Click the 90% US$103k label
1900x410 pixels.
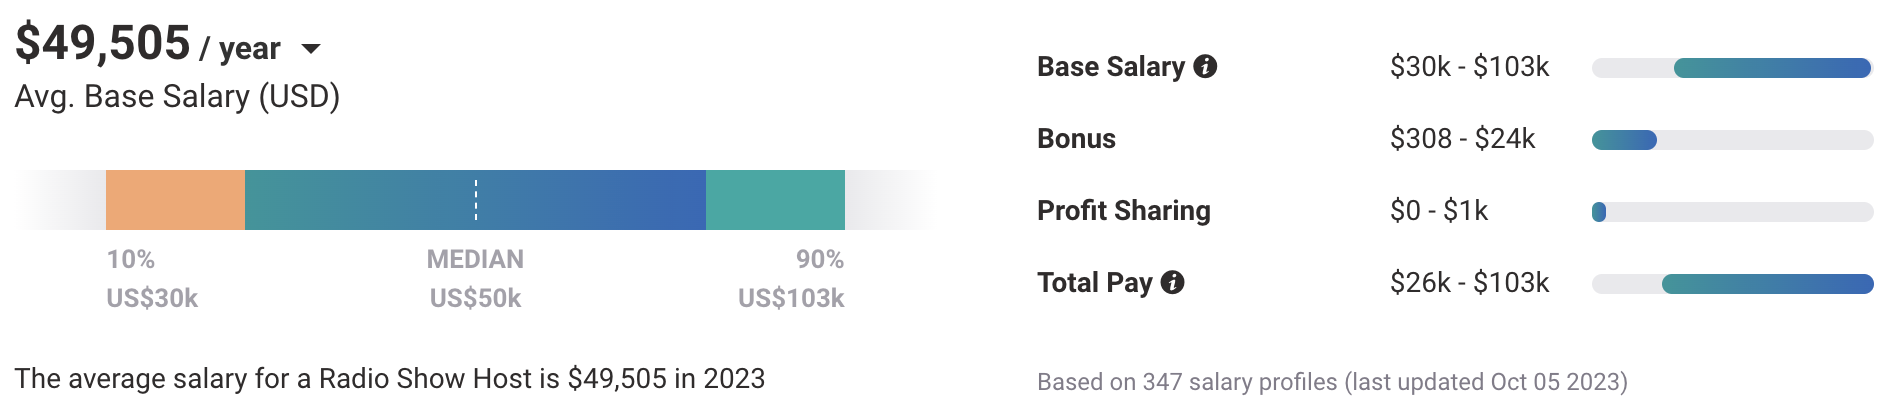791,279
